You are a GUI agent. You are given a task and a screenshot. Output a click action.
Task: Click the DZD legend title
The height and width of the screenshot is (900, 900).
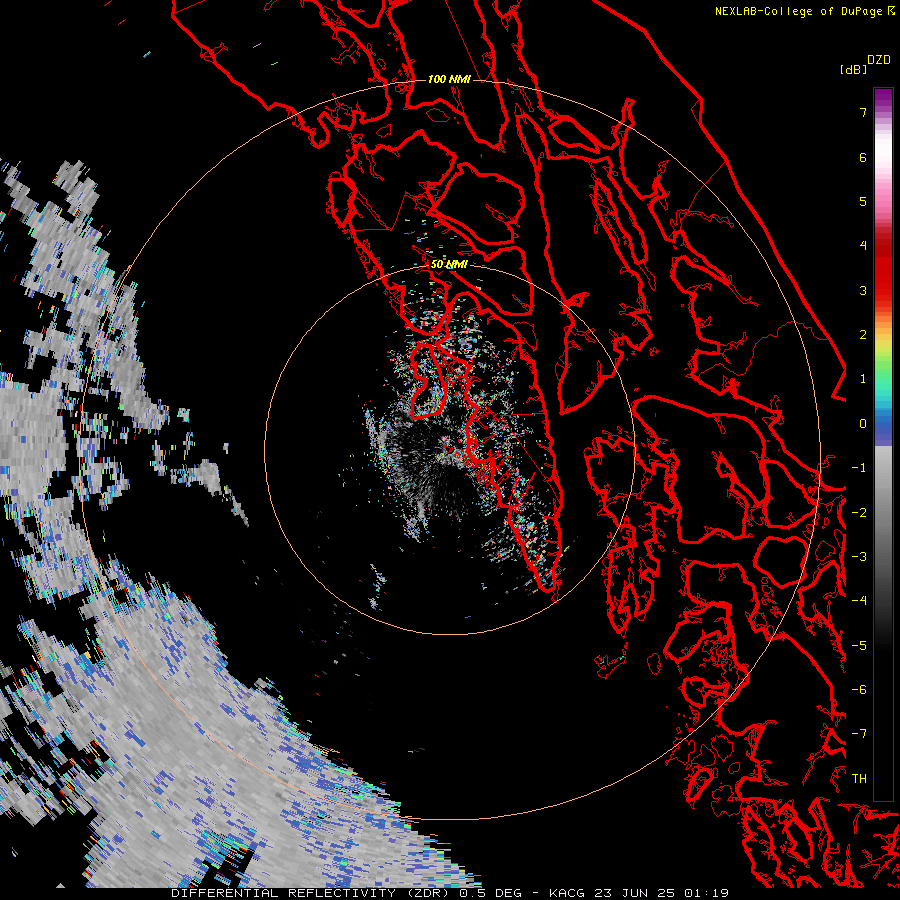coord(879,60)
